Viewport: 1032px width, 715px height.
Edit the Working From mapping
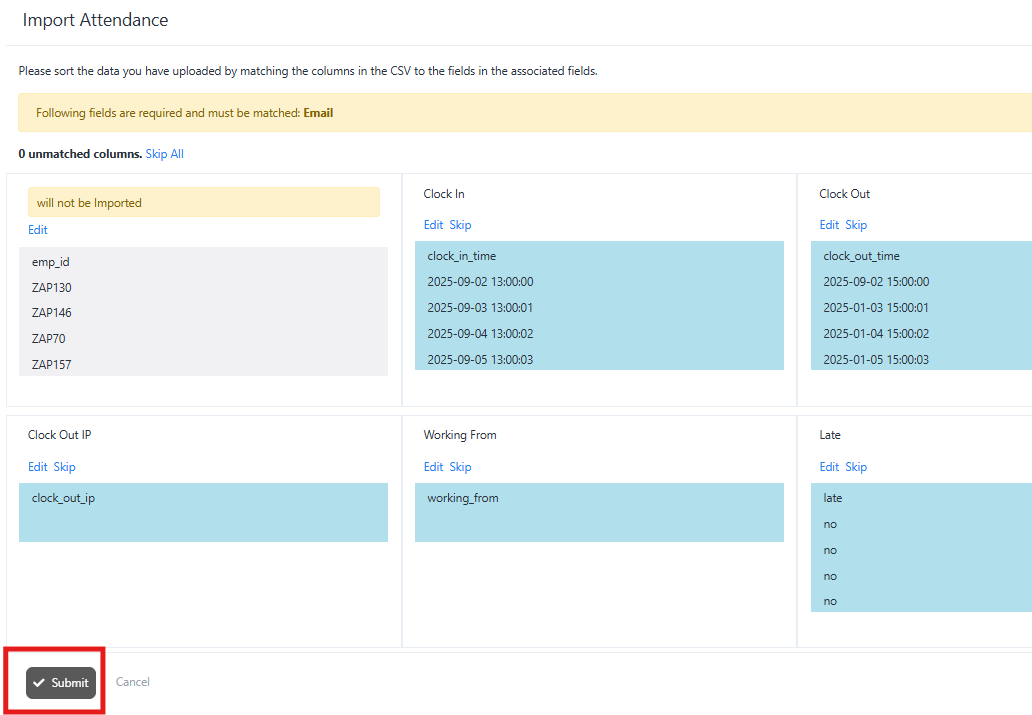tap(433, 467)
